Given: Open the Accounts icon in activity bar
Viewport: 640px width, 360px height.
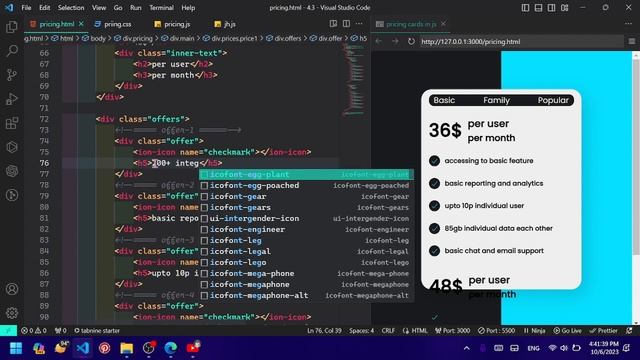Looking at the screenshot, I should (x=12, y=289).
